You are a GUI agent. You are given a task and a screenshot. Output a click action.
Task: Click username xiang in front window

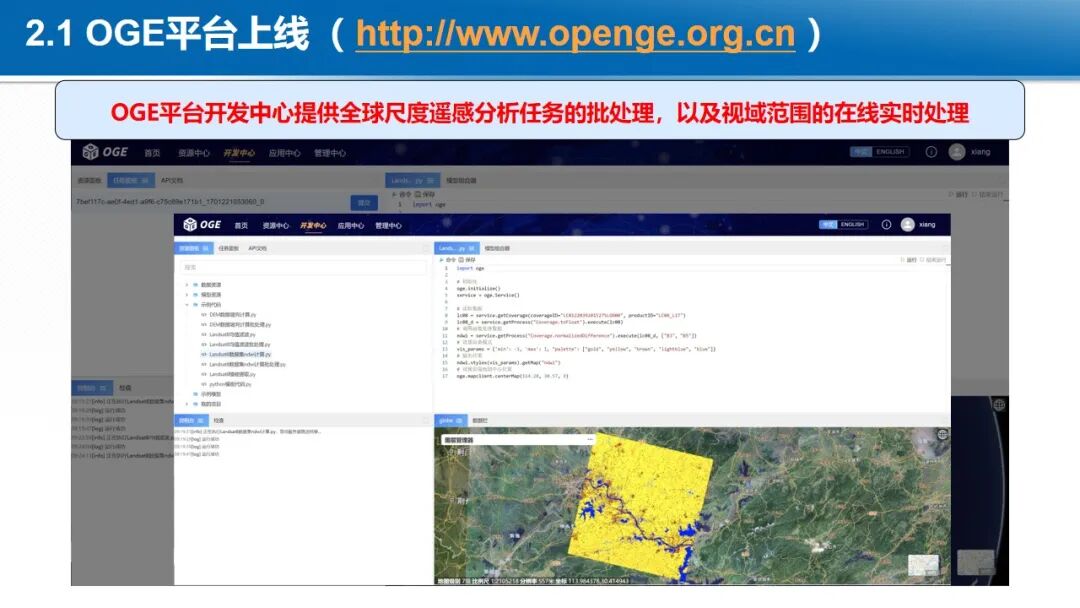tap(927, 224)
